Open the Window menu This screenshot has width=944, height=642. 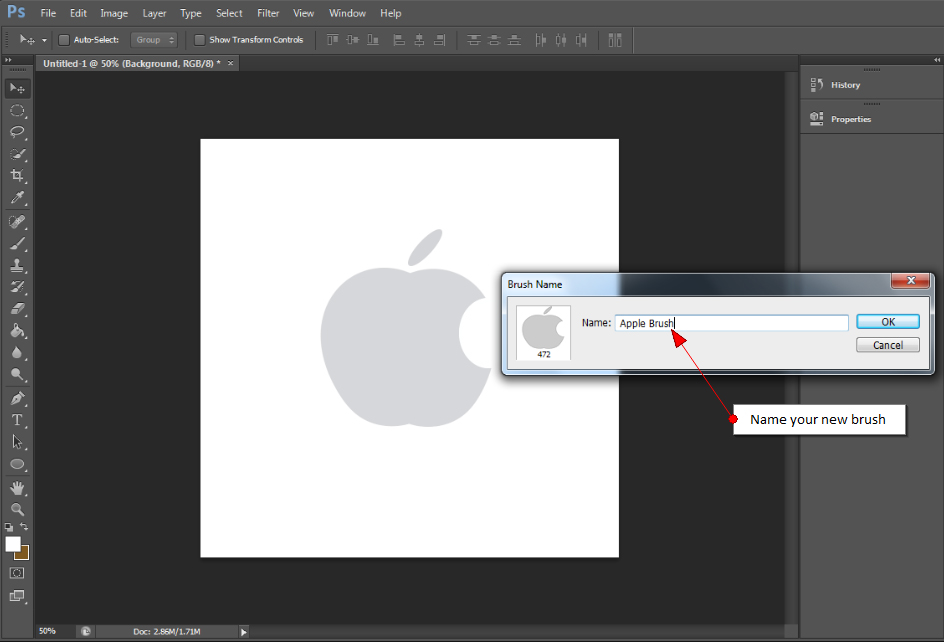(x=347, y=13)
